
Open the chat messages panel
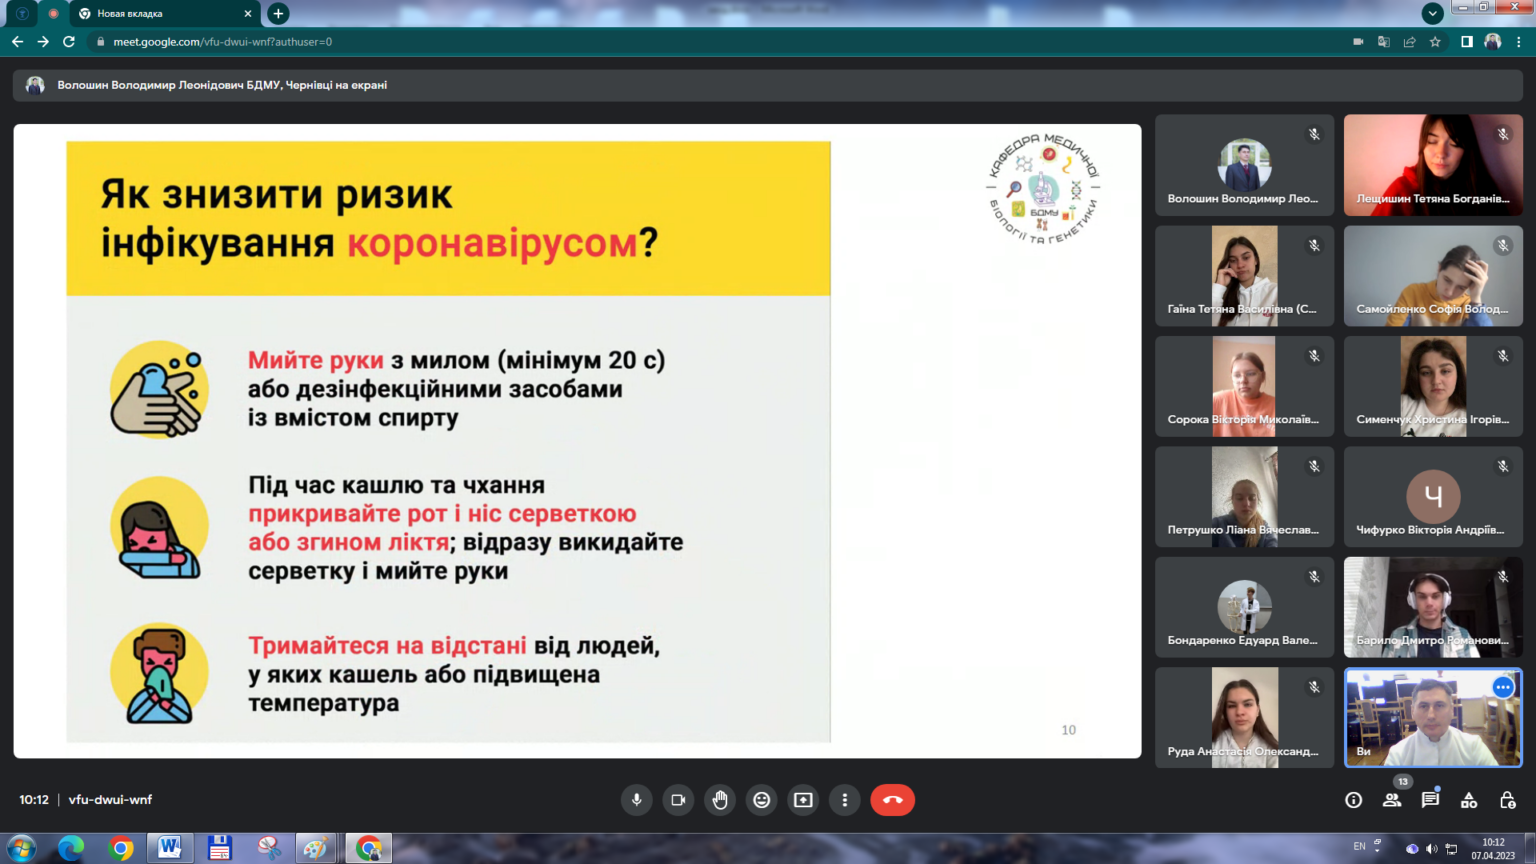click(1430, 800)
